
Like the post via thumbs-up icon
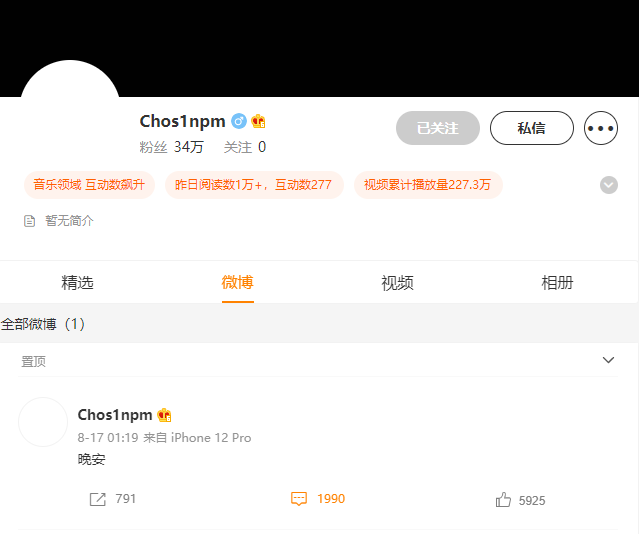click(x=503, y=500)
